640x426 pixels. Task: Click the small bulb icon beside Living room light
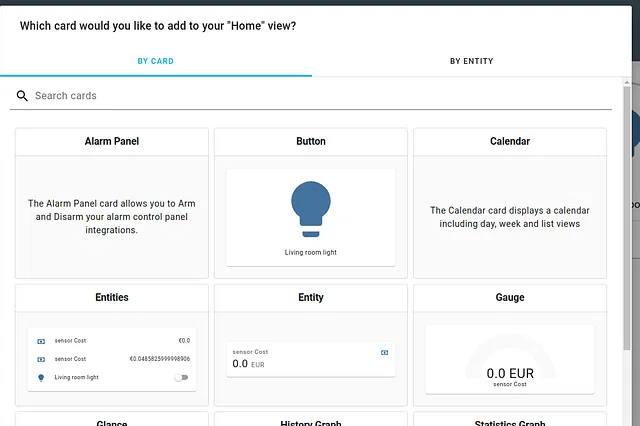(41, 377)
